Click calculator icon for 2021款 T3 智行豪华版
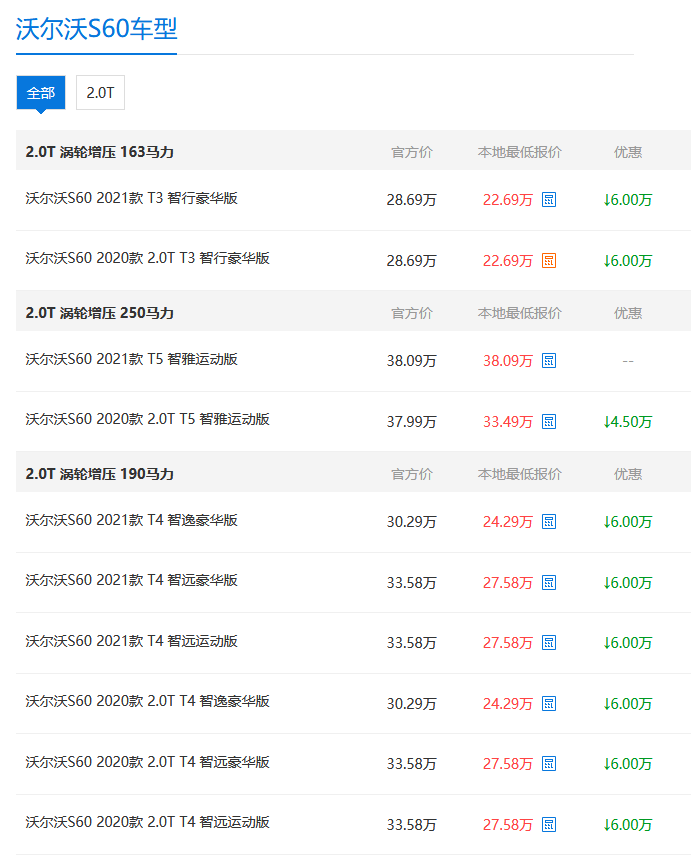691x855 pixels. coord(549,200)
